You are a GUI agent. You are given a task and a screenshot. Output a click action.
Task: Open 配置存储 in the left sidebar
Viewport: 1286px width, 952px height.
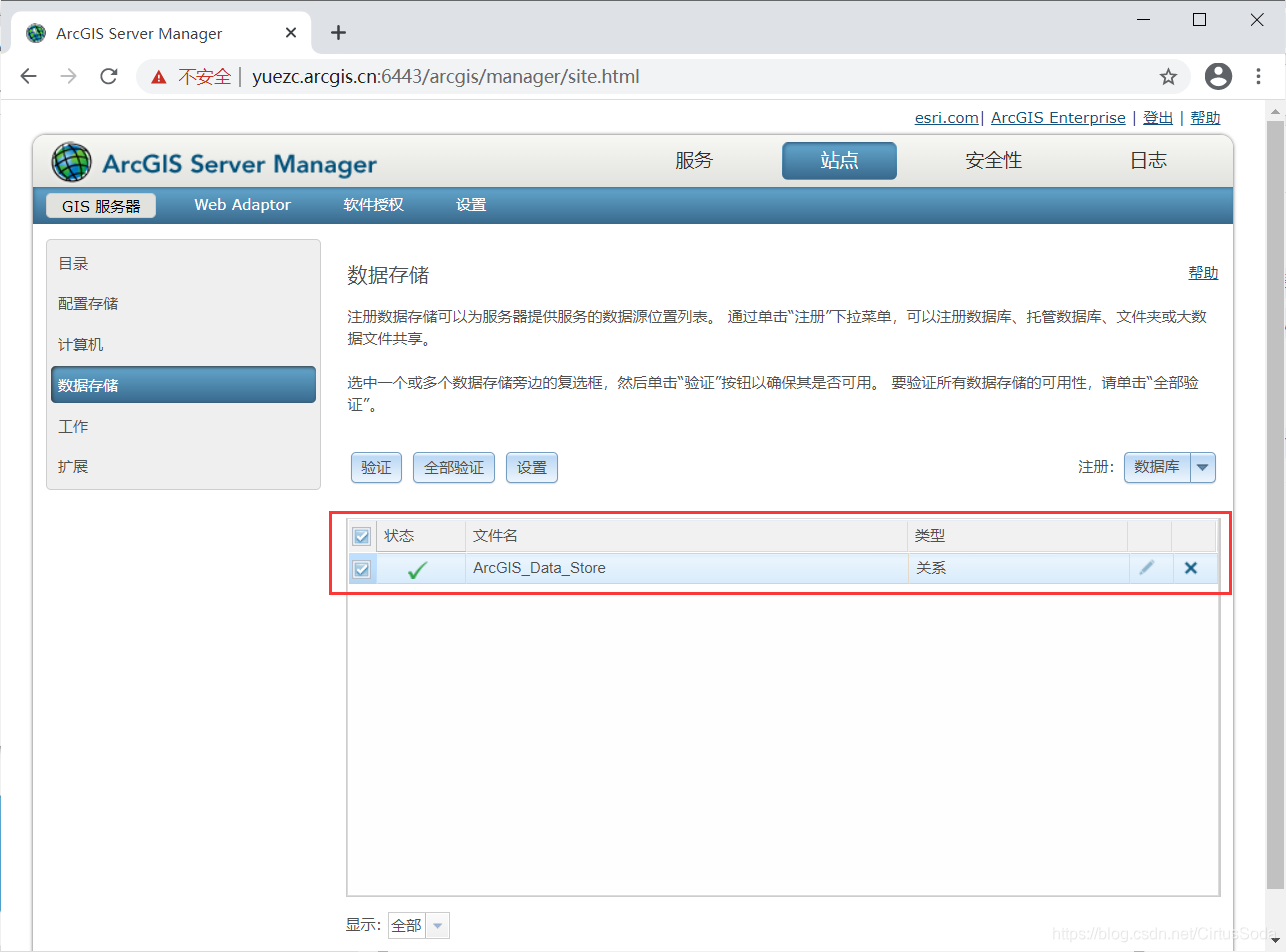183,304
